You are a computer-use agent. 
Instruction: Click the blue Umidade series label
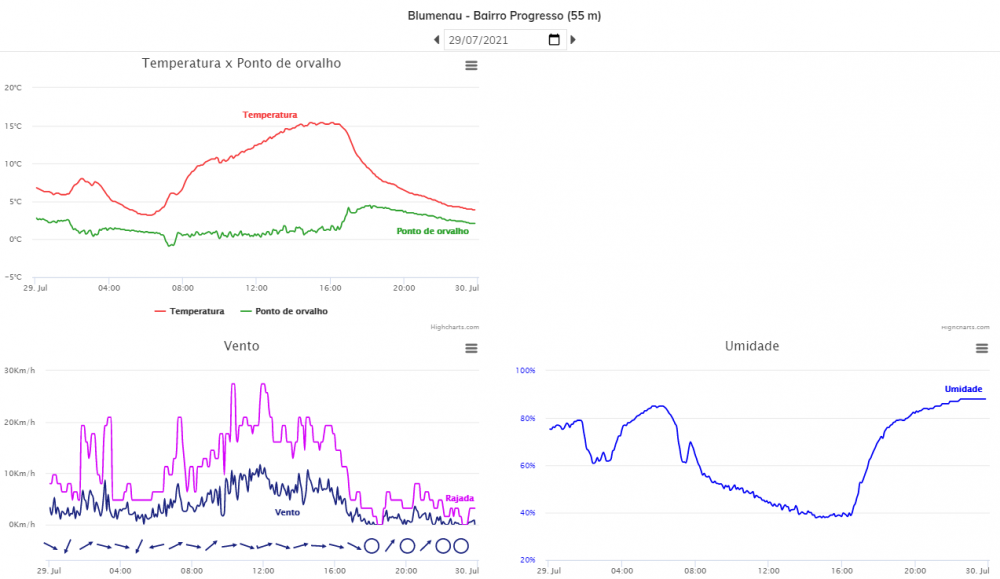click(963, 389)
